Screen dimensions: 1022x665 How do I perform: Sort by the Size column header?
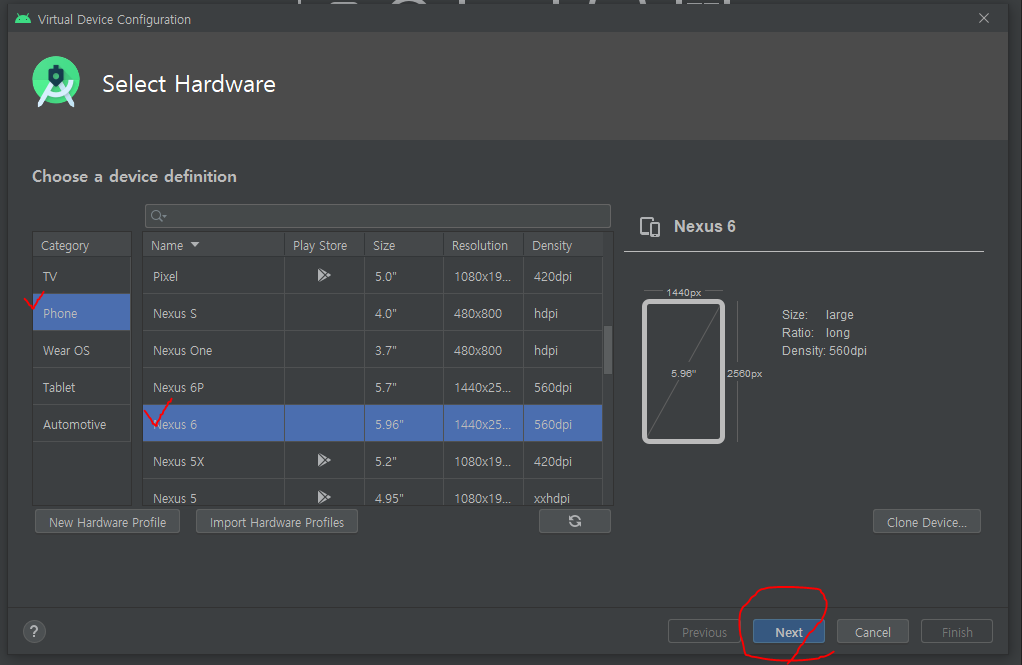point(403,245)
